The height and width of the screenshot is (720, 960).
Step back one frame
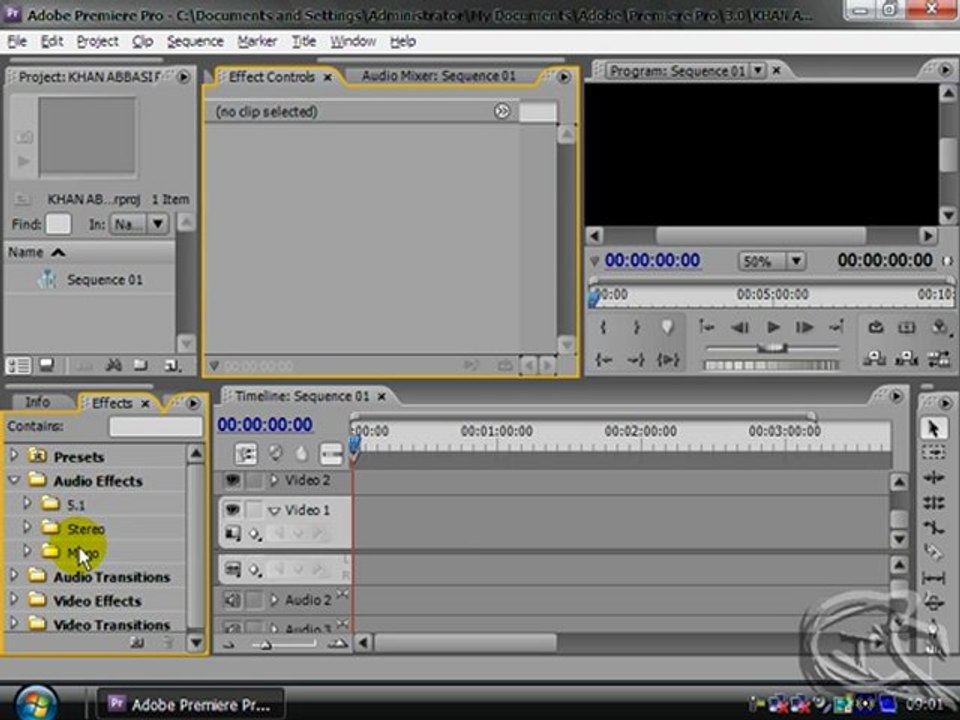[x=740, y=328]
